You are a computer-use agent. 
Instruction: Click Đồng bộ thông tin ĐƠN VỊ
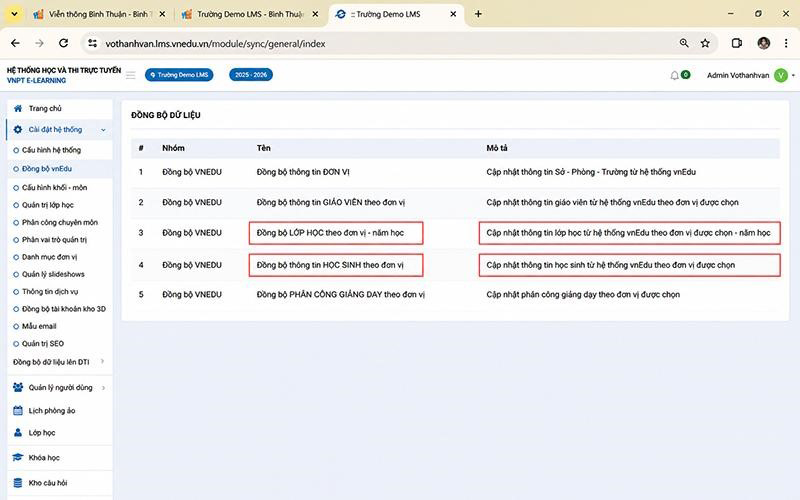click(x=303, y=172)
